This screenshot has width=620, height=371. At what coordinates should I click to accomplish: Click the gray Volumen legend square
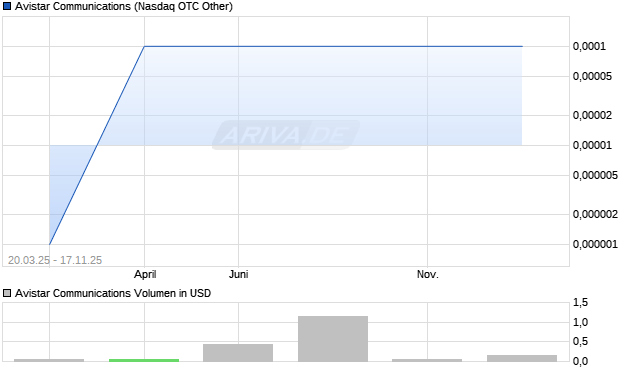pyautogui.click(x=7, y=293)
